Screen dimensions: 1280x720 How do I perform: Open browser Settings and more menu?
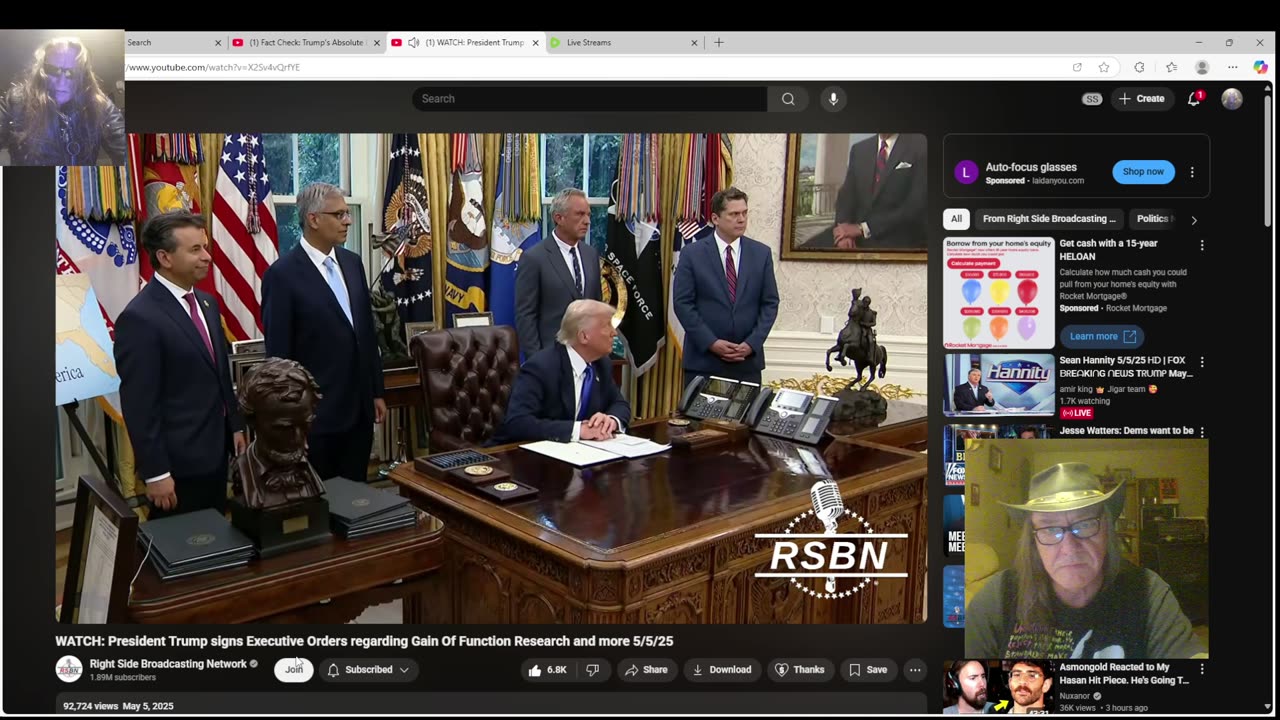click(1233, 67)
